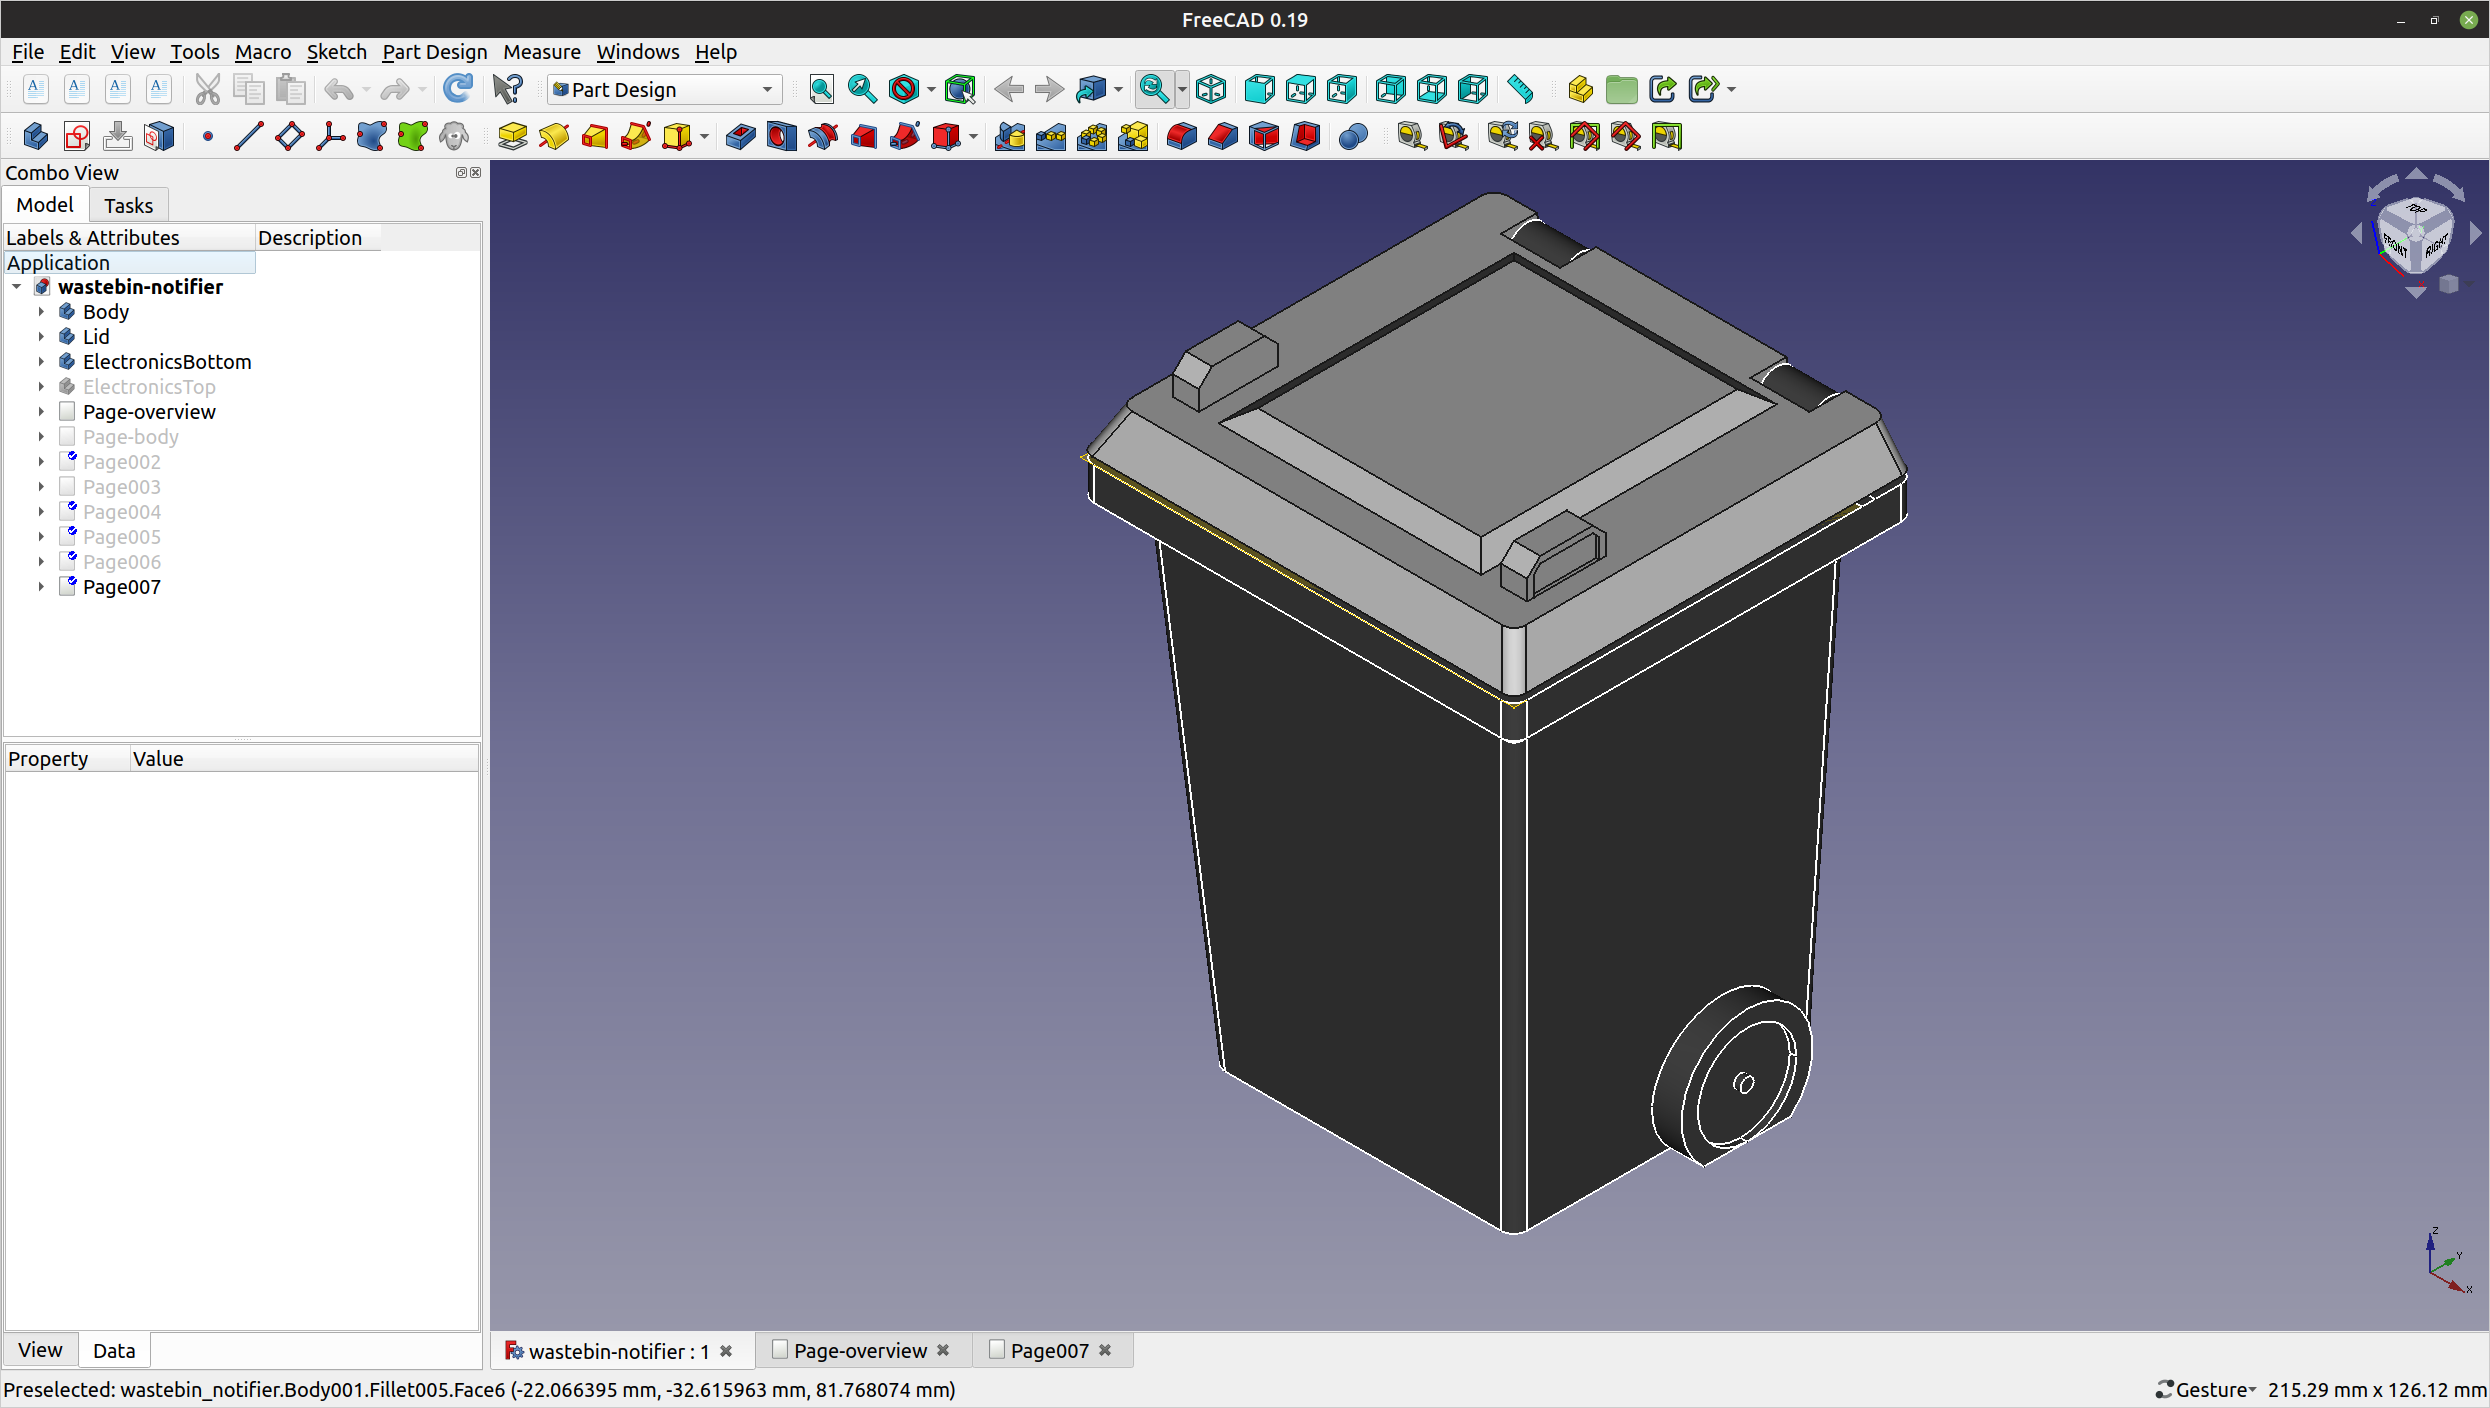Viewport: 2490px width, 1408px height.
Task: Click the Clone (sheep) icon
Action: coord(454,136)
